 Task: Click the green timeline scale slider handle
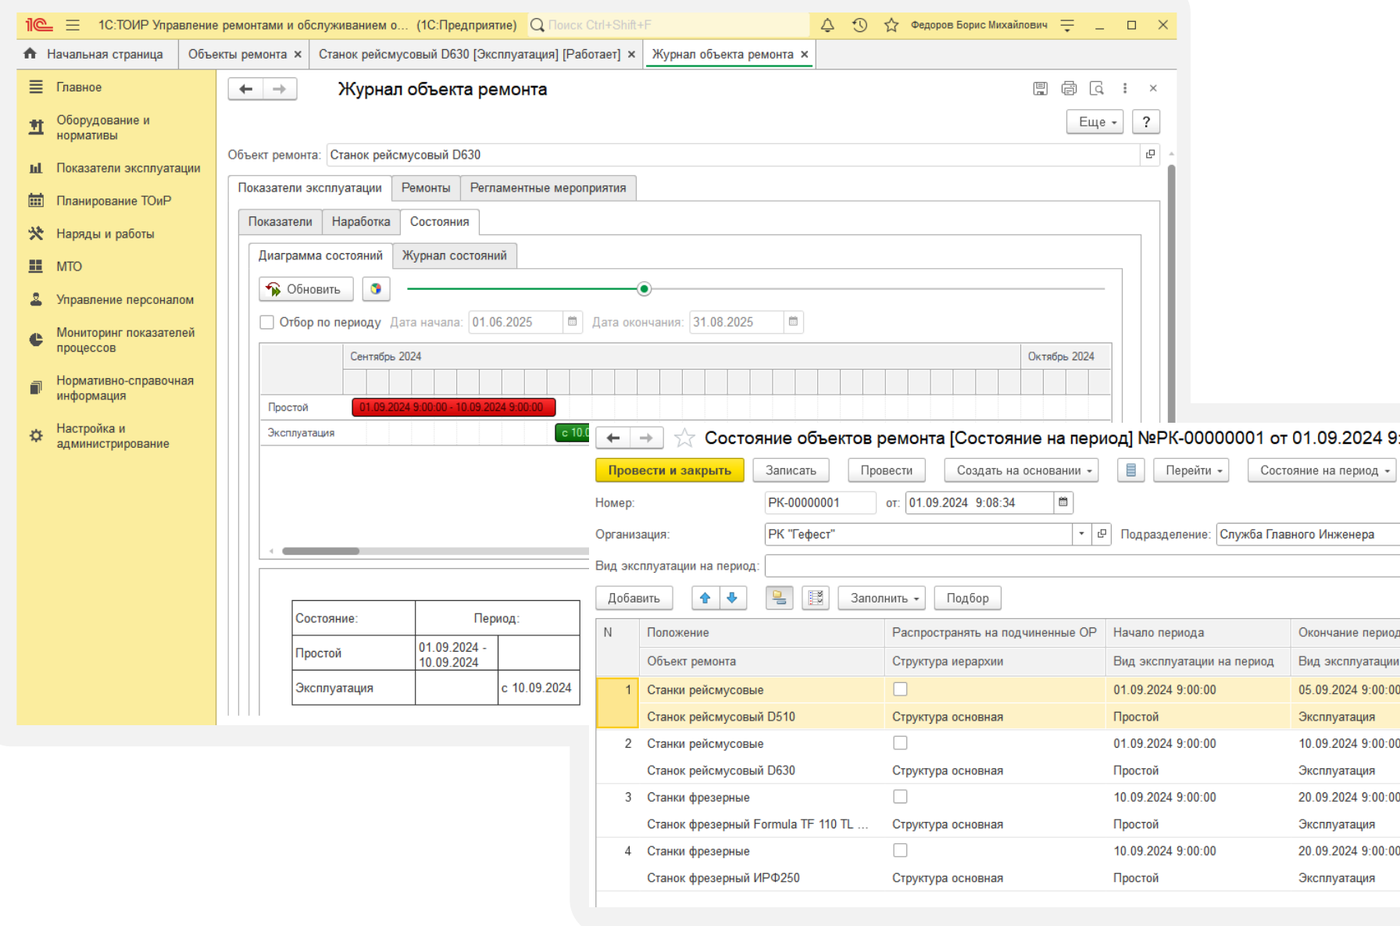click(x=644, y=289)
